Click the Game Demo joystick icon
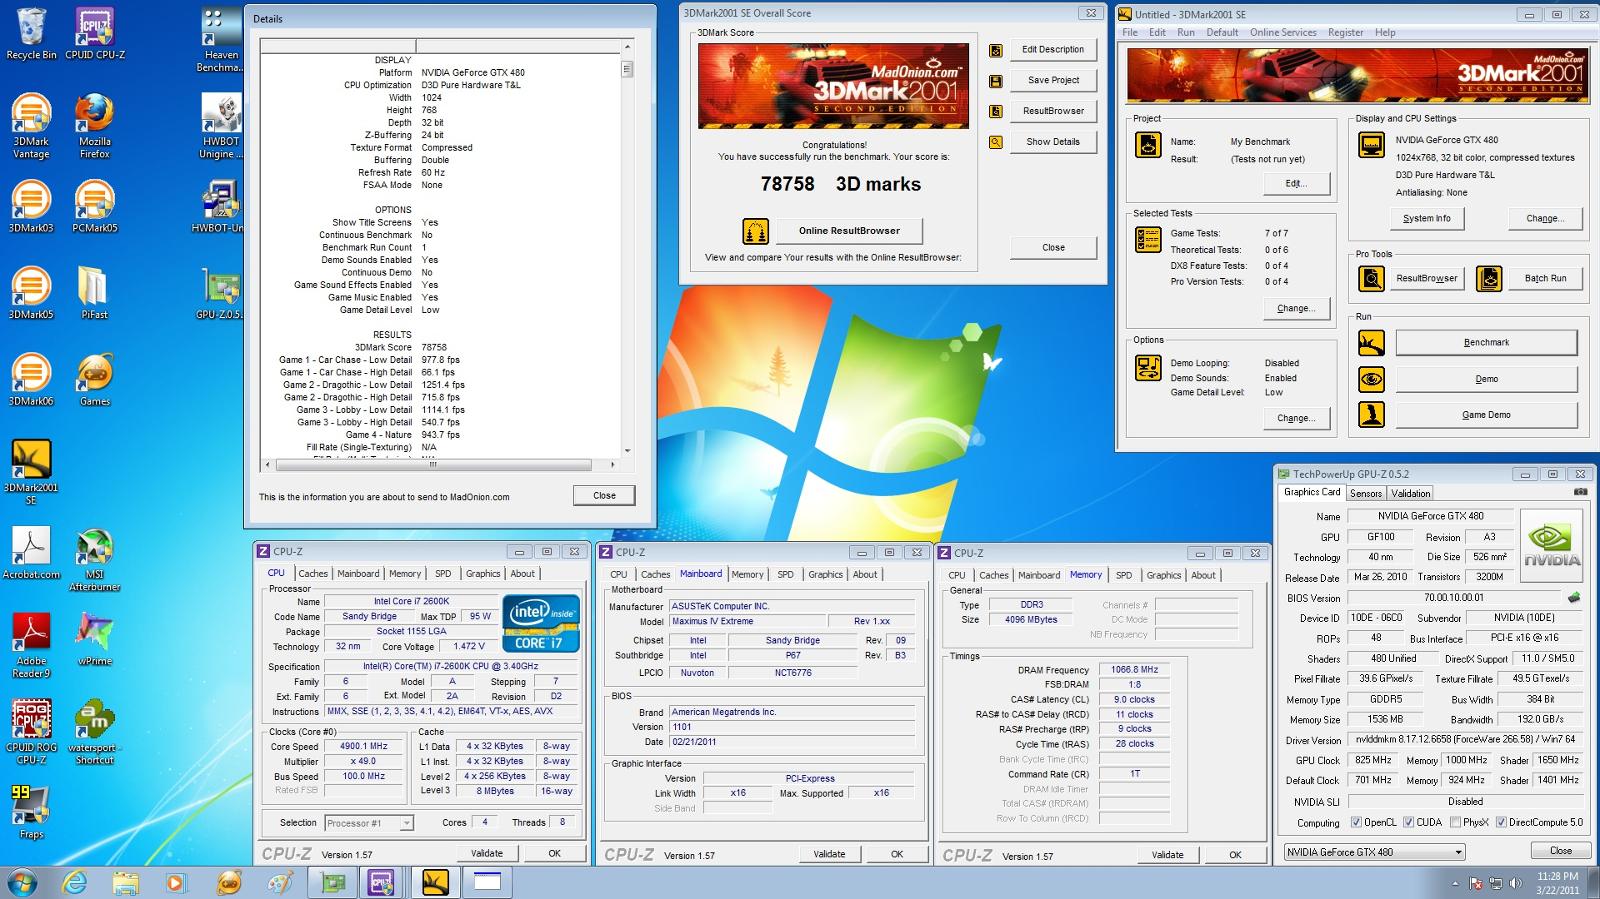Screen dimensions: 1600x899 (1371, 414)
